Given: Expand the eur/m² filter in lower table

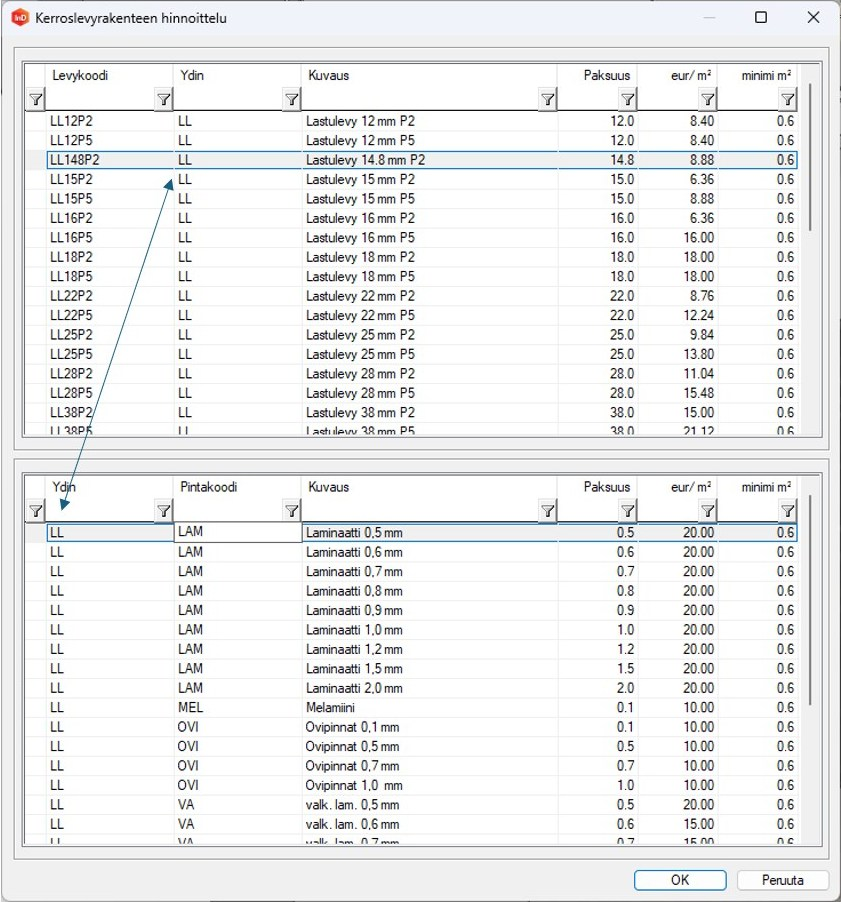Looking at the screenshot, I should pos(707,511).
